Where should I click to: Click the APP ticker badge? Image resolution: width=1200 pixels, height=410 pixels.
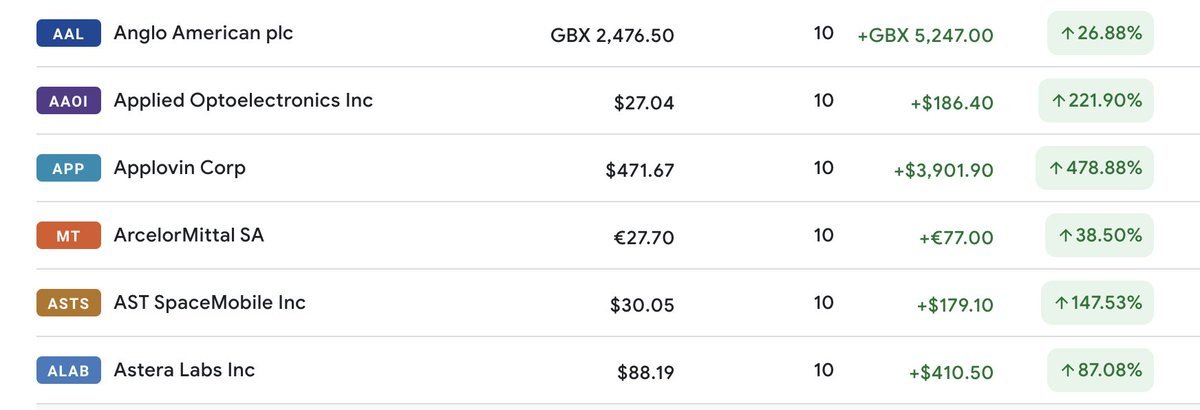68,168
